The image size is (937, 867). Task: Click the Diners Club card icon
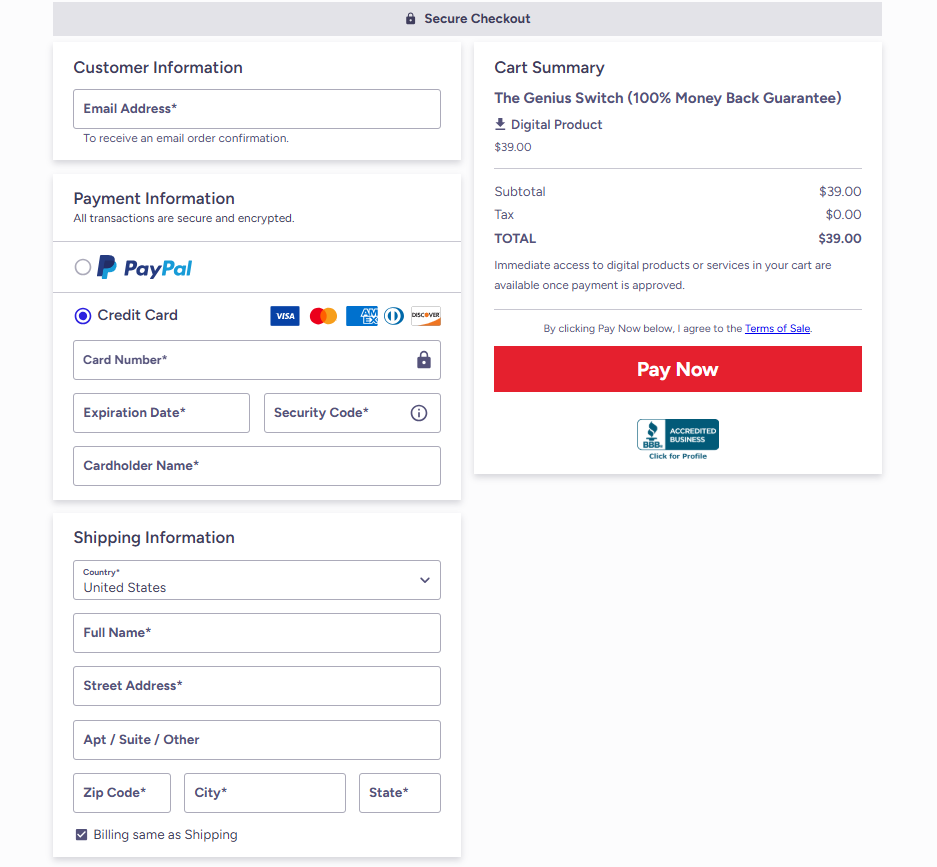coord(394,316)
